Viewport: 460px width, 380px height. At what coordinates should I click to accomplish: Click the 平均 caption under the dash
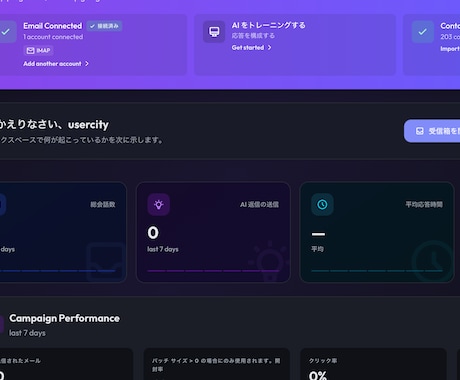tap(317, 249)
